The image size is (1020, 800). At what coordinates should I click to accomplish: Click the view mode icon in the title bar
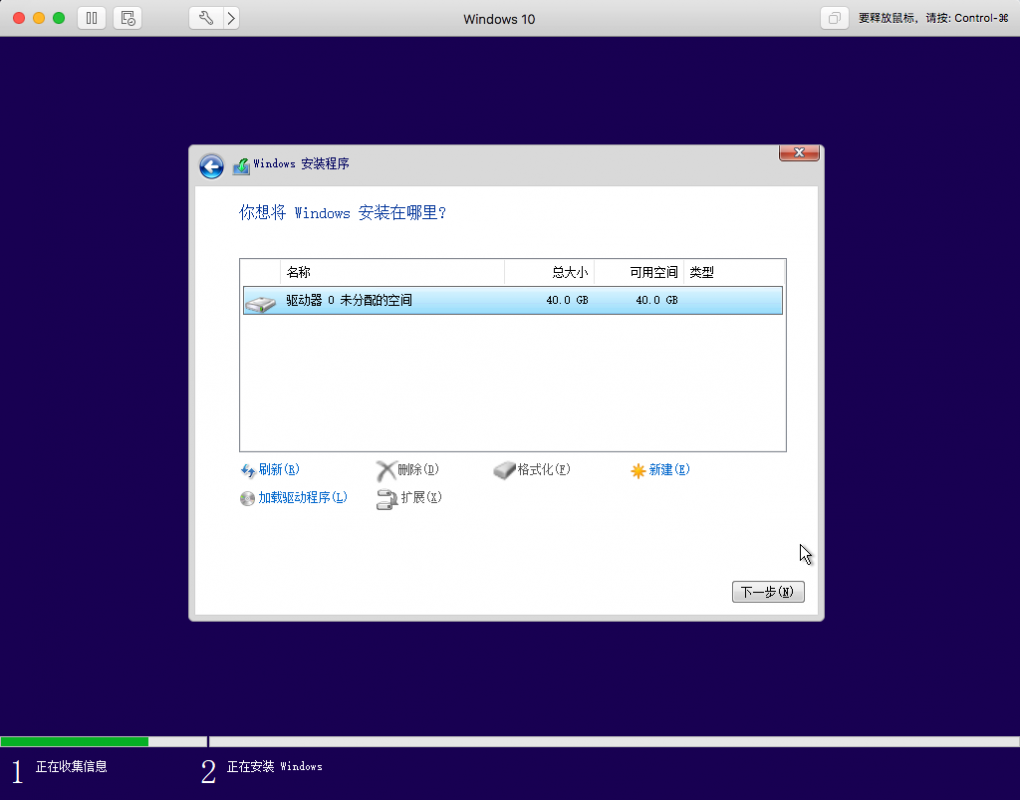coord(834,18)
